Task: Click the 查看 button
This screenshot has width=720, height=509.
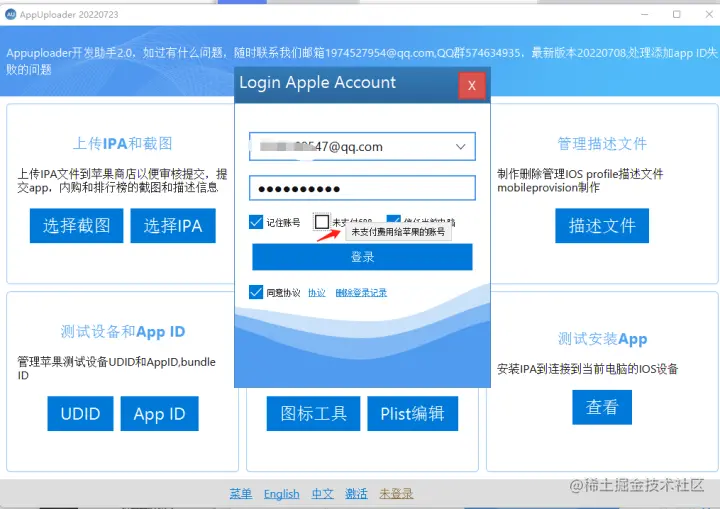Action: pyautogui.click(x=602, y=407)
